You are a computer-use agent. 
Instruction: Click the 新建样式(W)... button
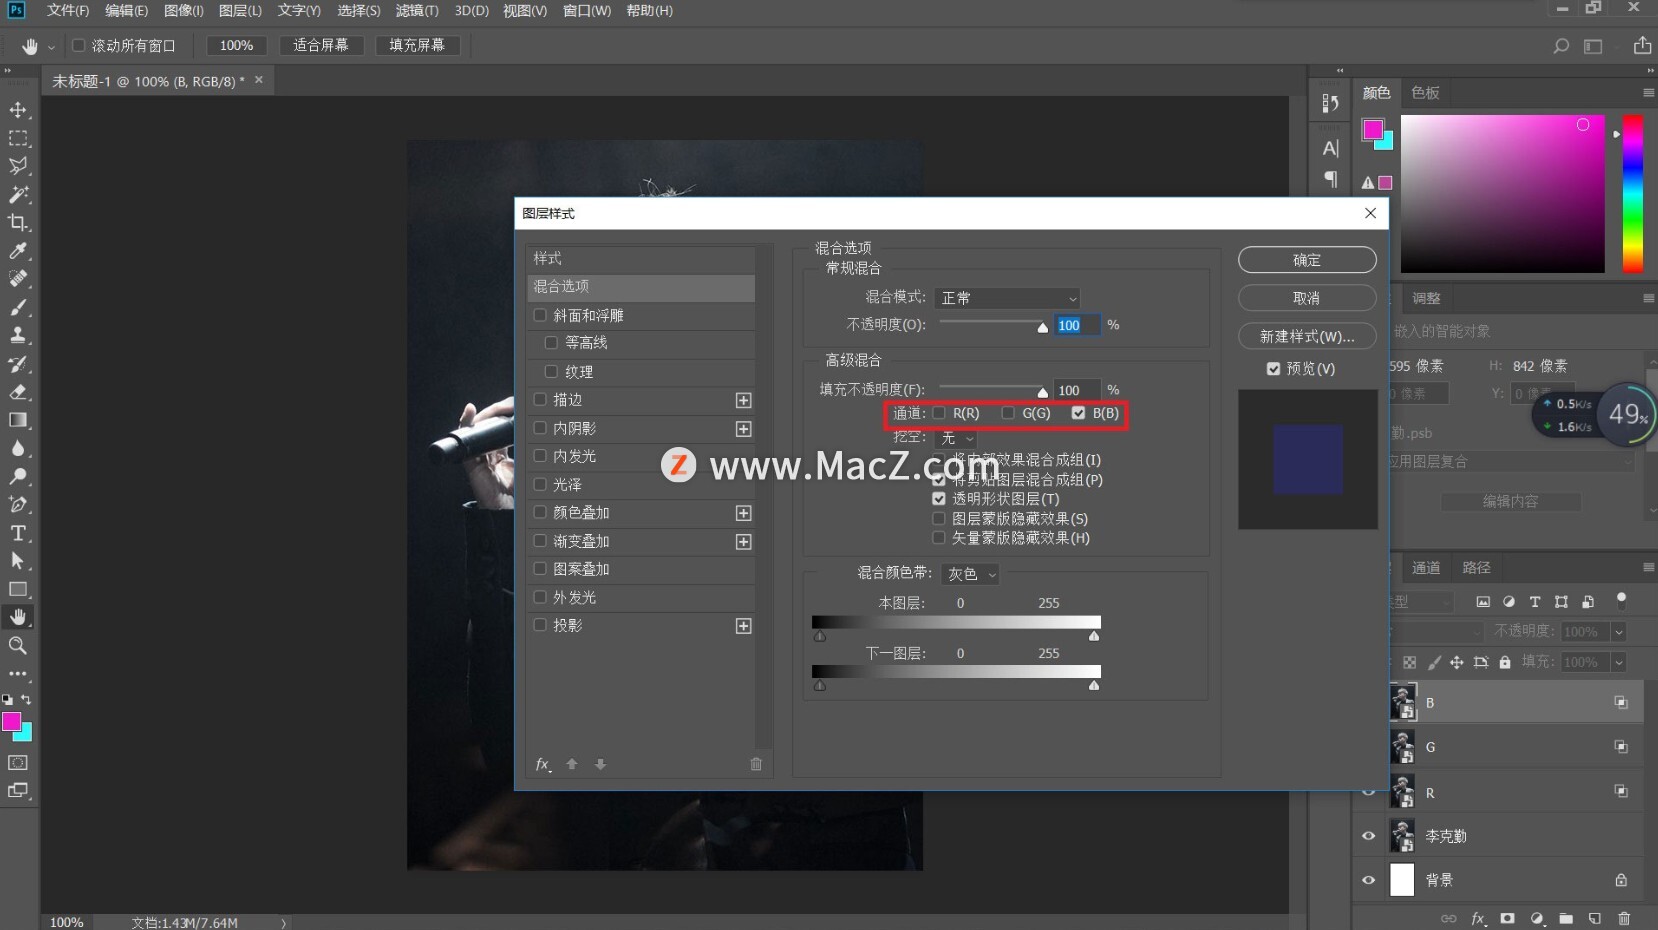coord(1307,336)
